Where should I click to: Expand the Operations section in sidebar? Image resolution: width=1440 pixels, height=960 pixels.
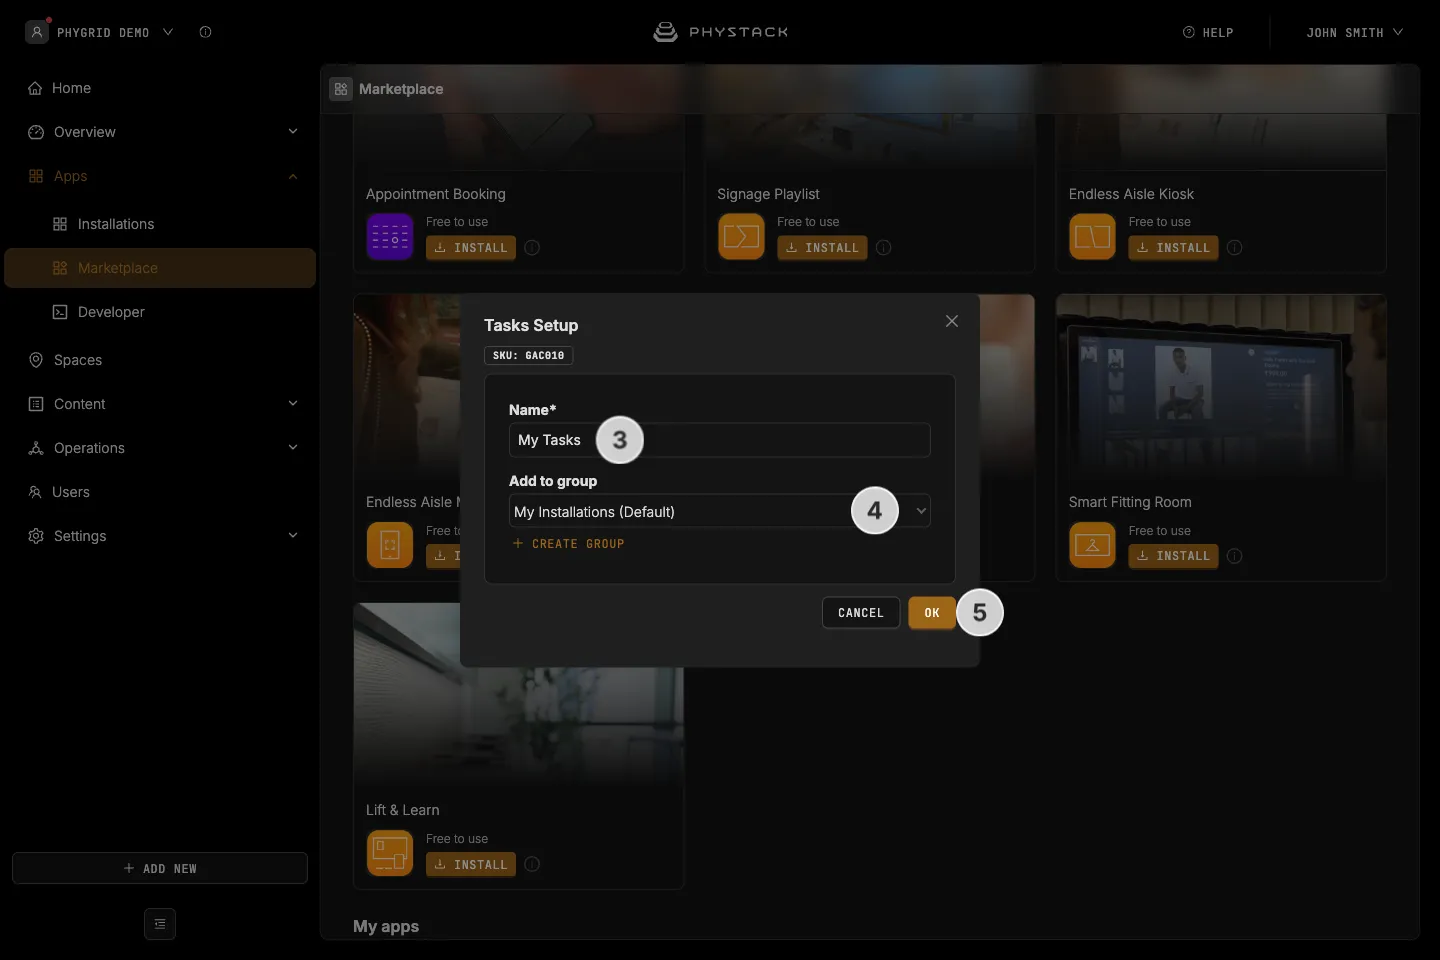(160, 448)
